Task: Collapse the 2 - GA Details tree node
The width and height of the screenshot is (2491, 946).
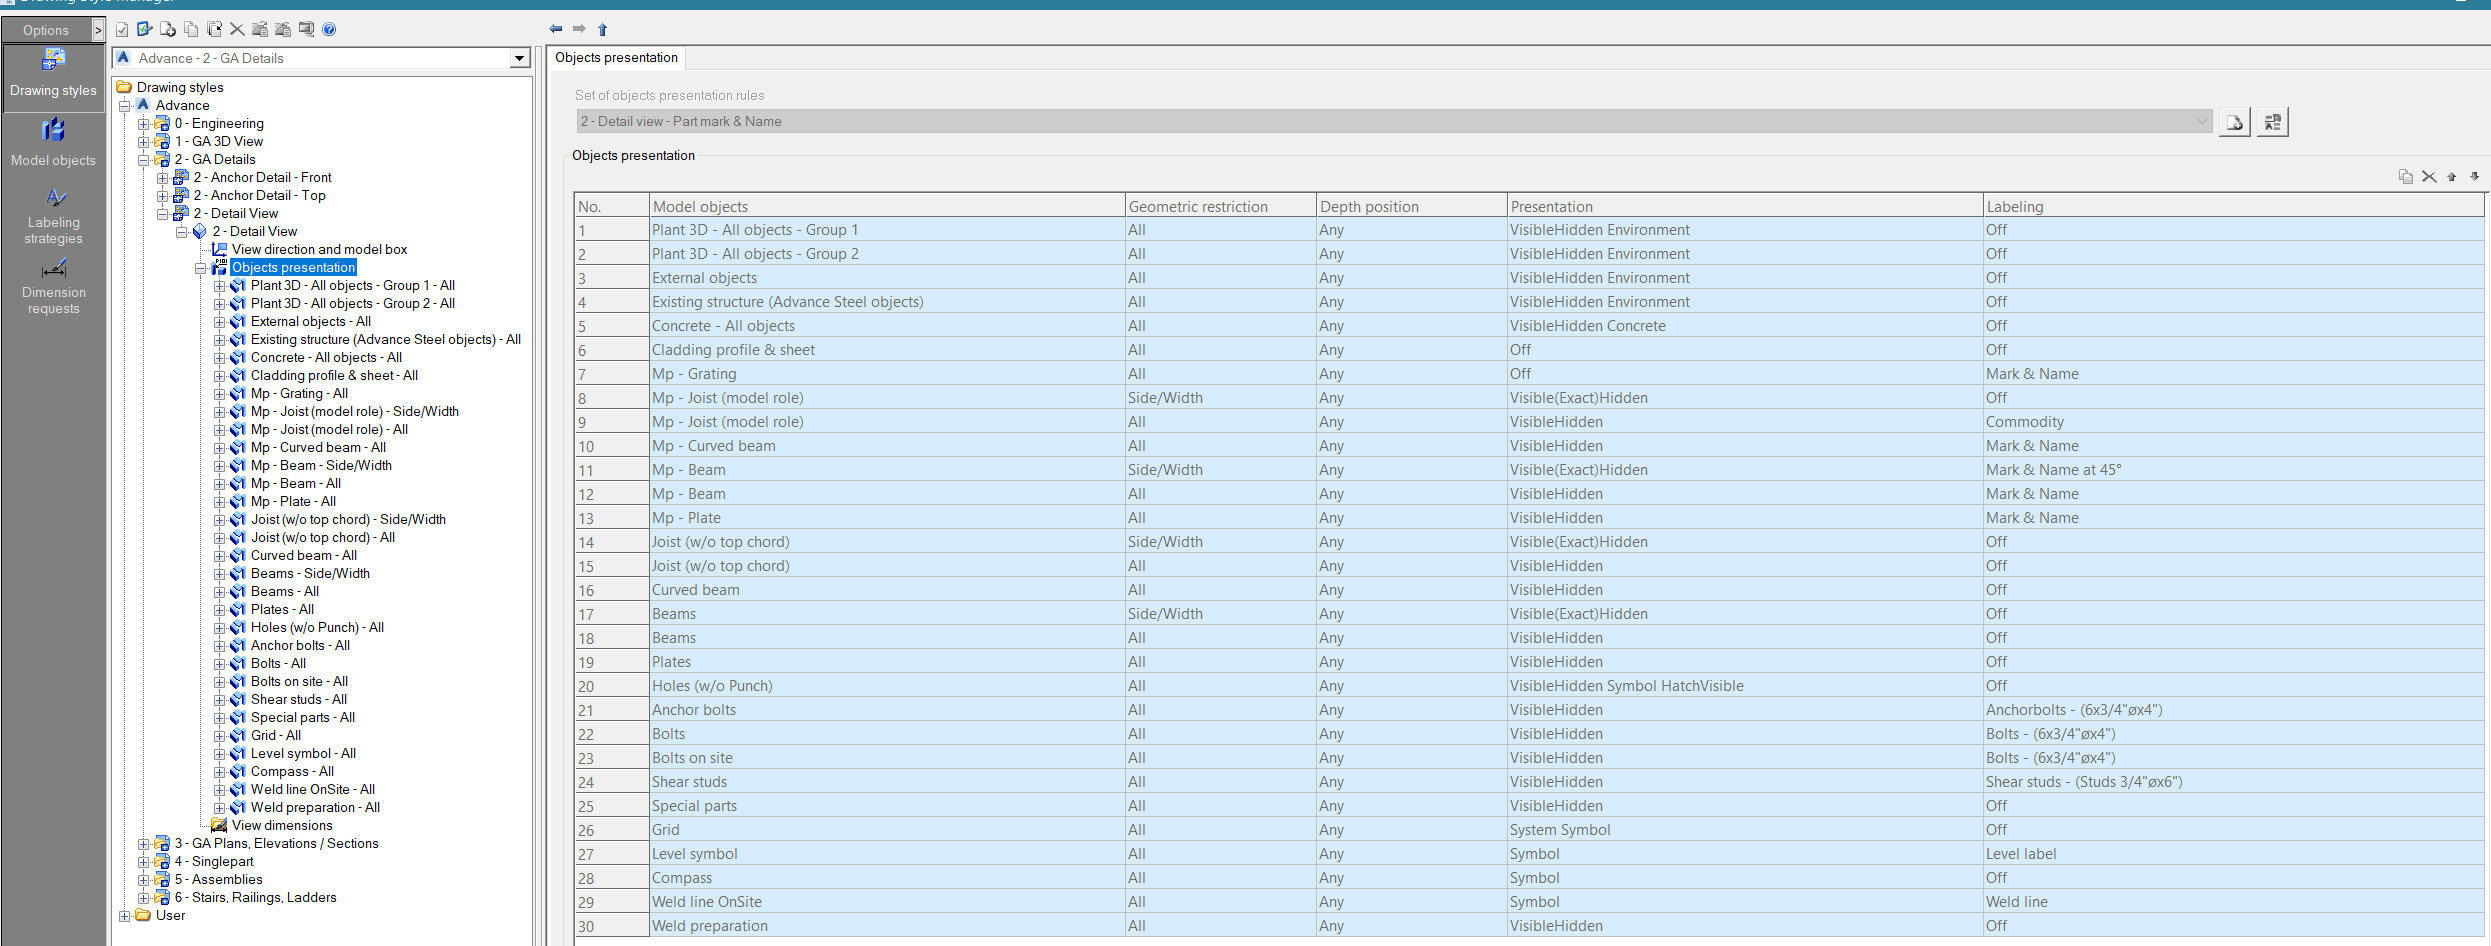Action: click(143, 160)
